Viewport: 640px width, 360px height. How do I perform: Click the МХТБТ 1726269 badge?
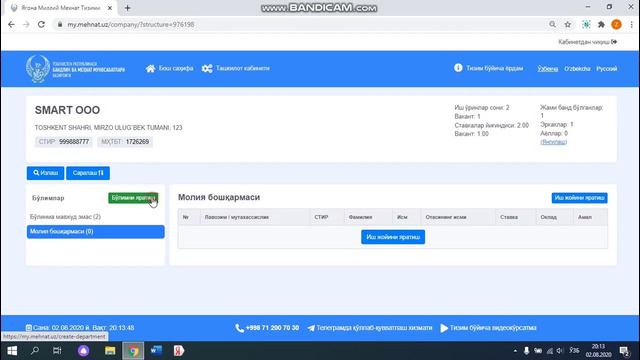click(125, 142)
